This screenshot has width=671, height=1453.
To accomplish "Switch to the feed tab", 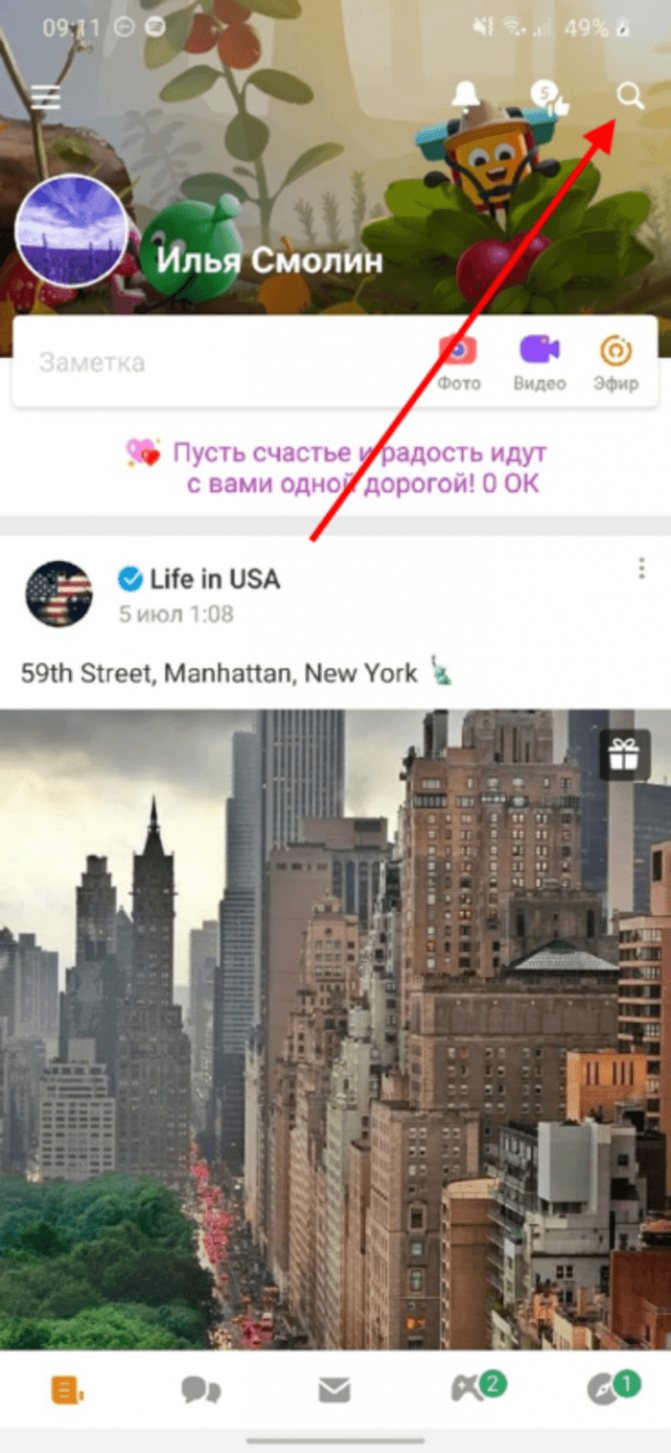I will point(67,1389).
